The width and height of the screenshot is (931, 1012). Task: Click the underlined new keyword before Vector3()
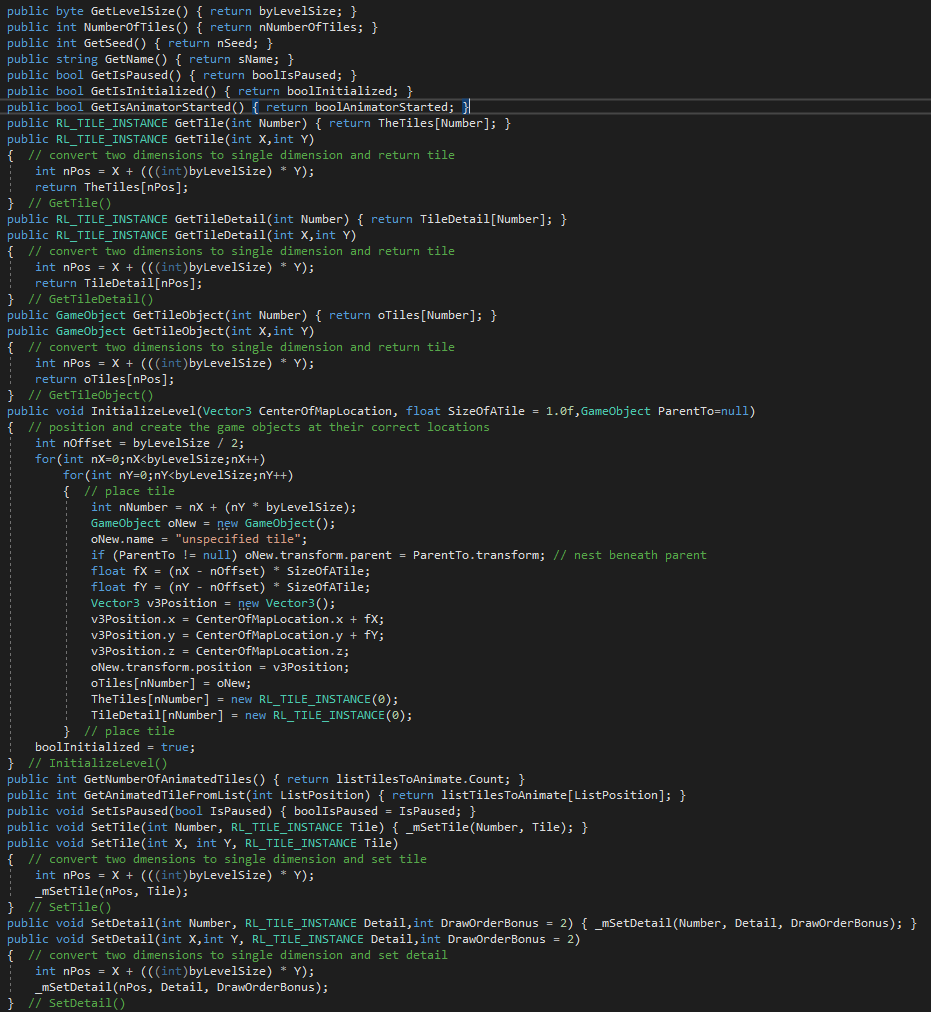coord(248,603)
